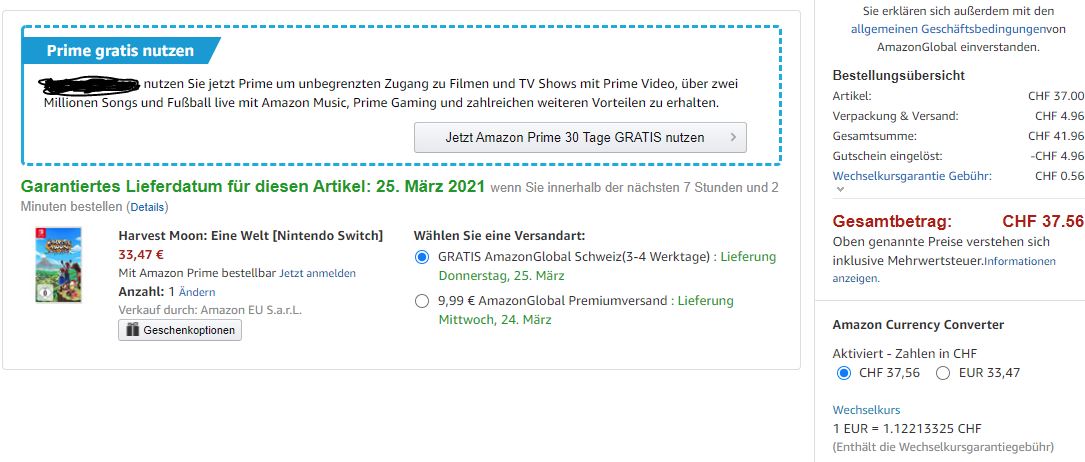The height and width of the screenshot is (462, 1085).
Task: Select GRATIS AmazonGlobal Schweiz shipping option
Action: [x=422, y=258]
